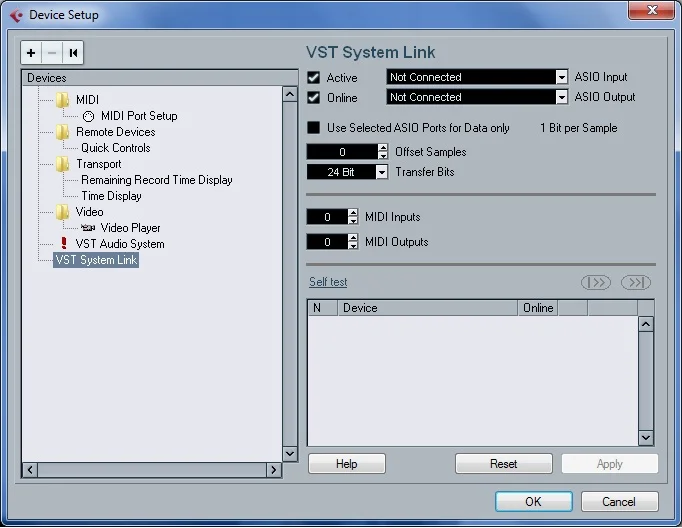This screenshot has height=528, width=682.
Task: Click the Self test link
Action: pyautogui.click(x=328, y=282)
